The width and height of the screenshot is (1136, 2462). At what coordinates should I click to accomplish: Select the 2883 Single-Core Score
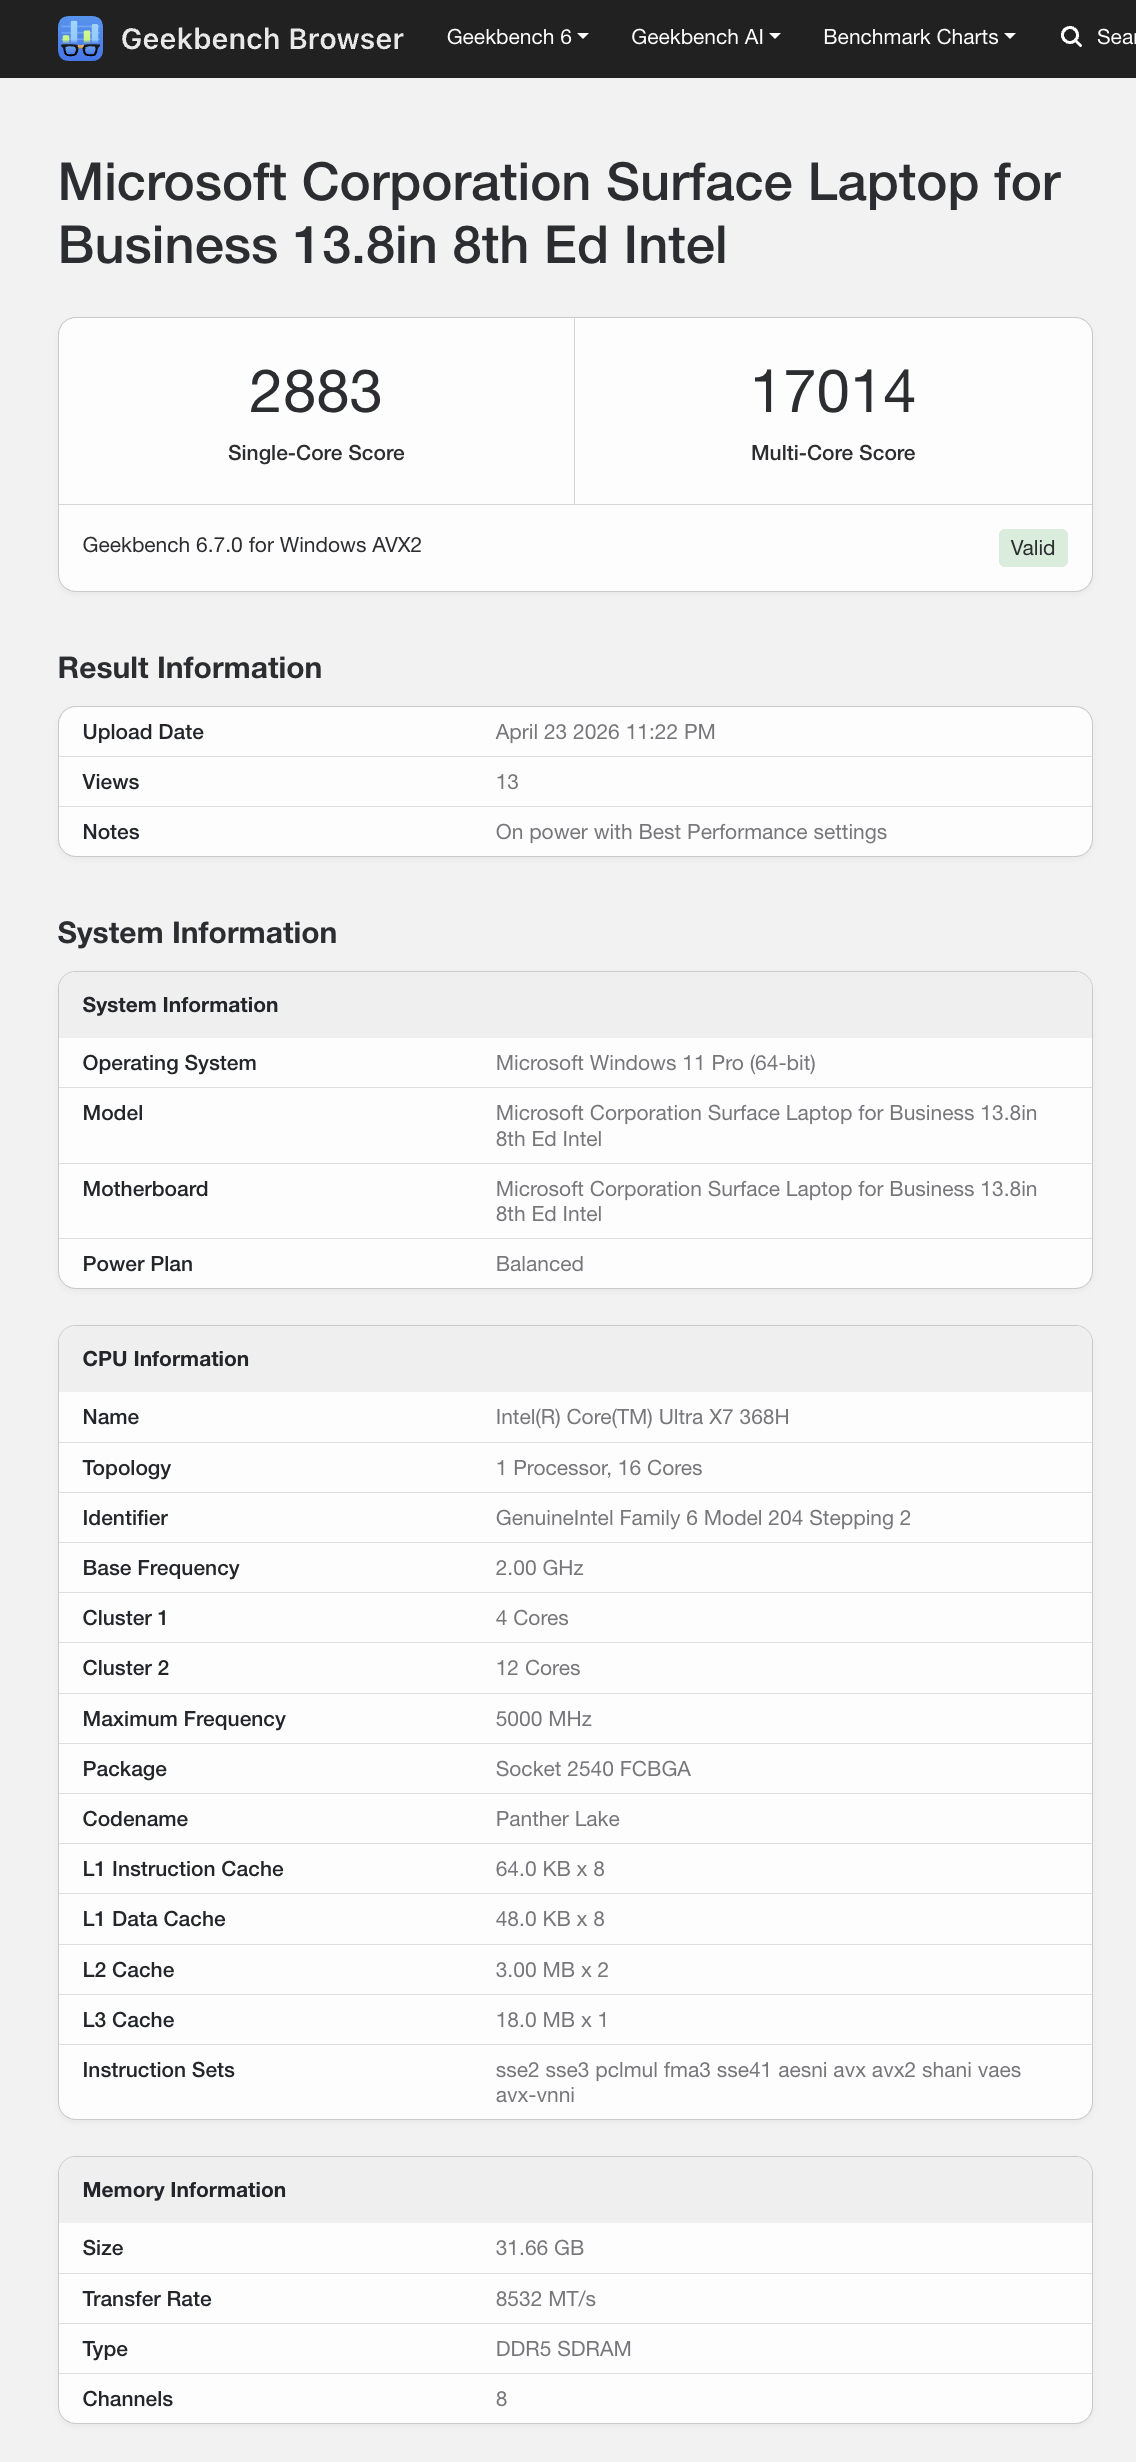pyautogui.click(x=315, y=391)
